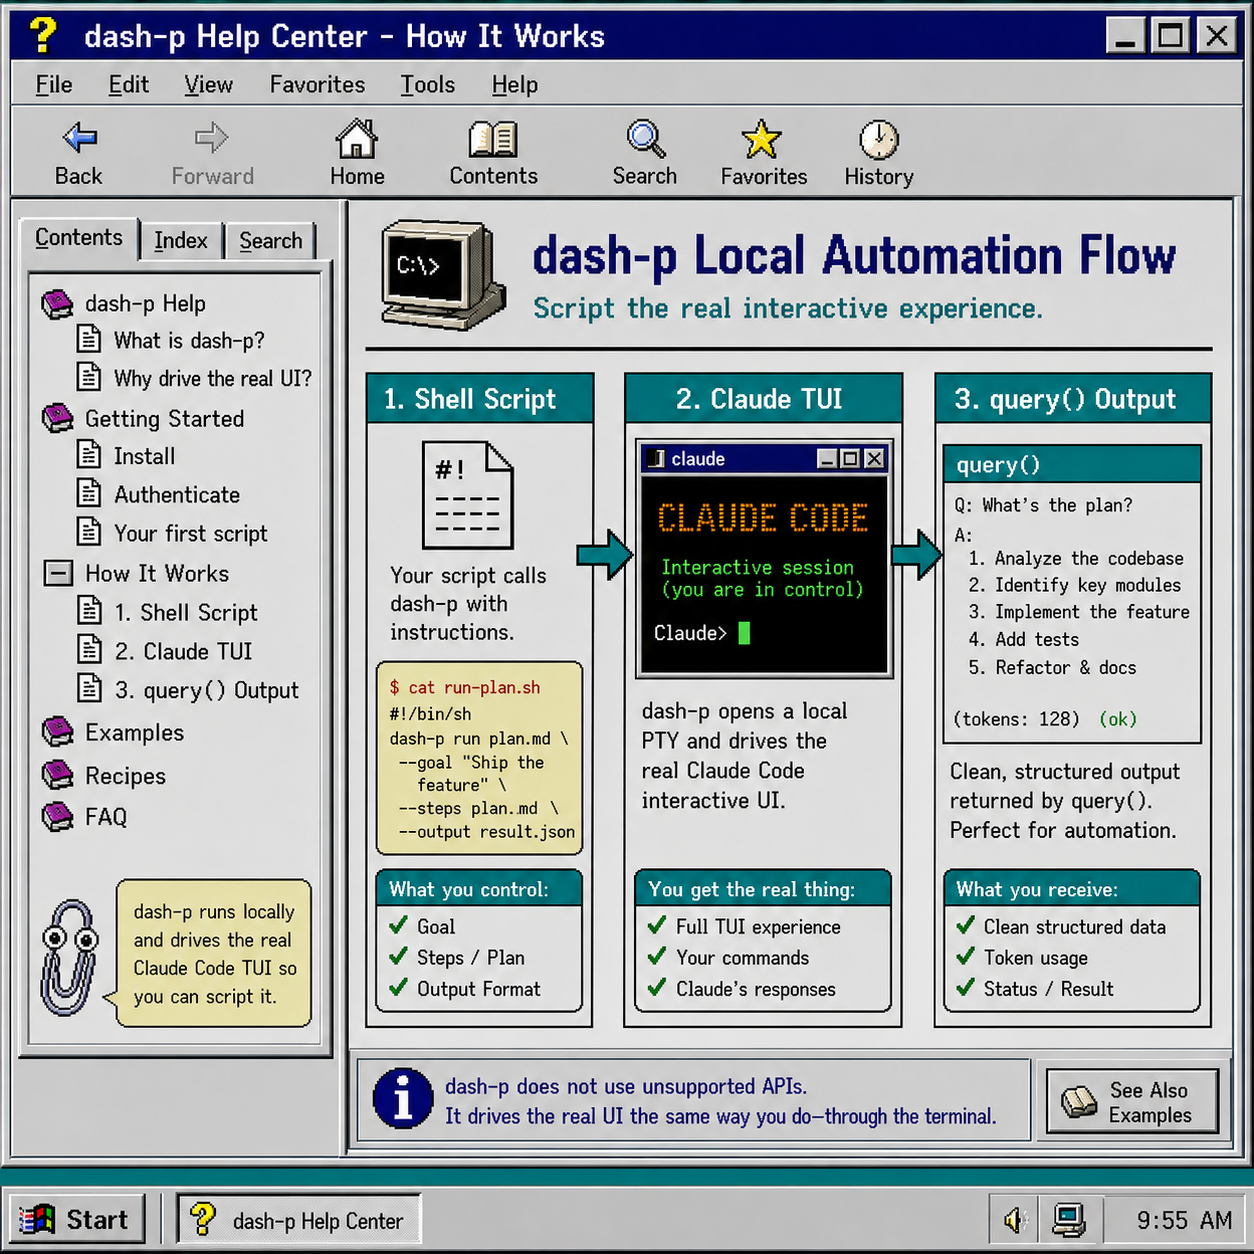Click the Goal checkmark item
Image resolution: width=1254 pixels, height=1254 pixels.
(422, 926)
